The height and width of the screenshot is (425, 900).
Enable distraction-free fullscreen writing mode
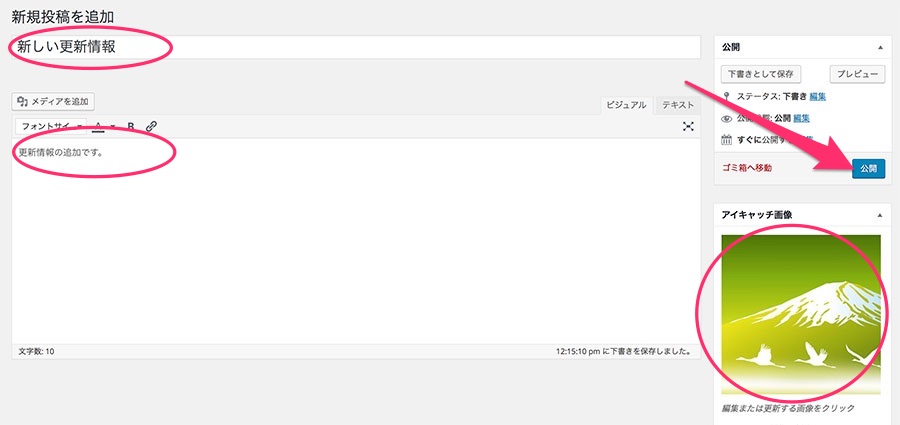(x=688, y=126)
